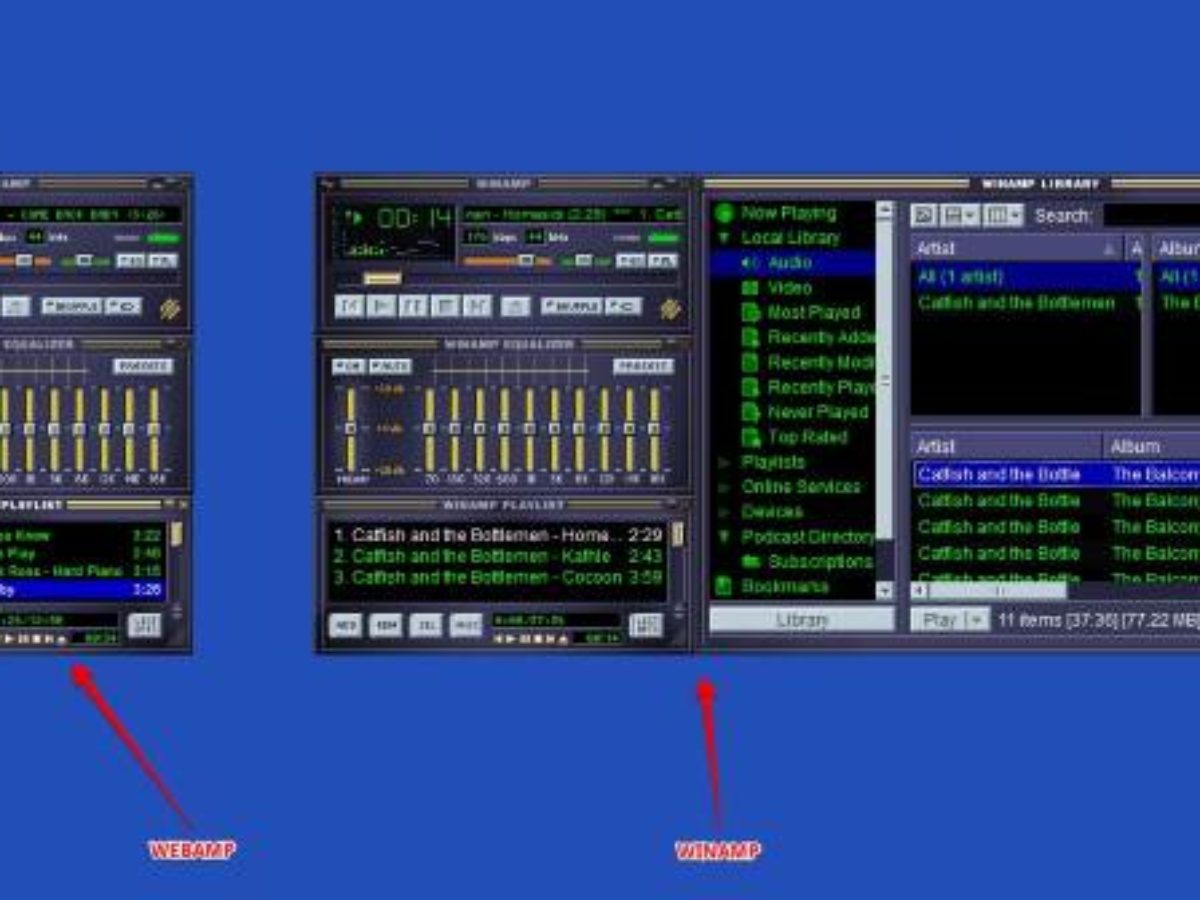Click the Library button below the tree
This screenshot has width=1200, height=900.
point(802,620)
